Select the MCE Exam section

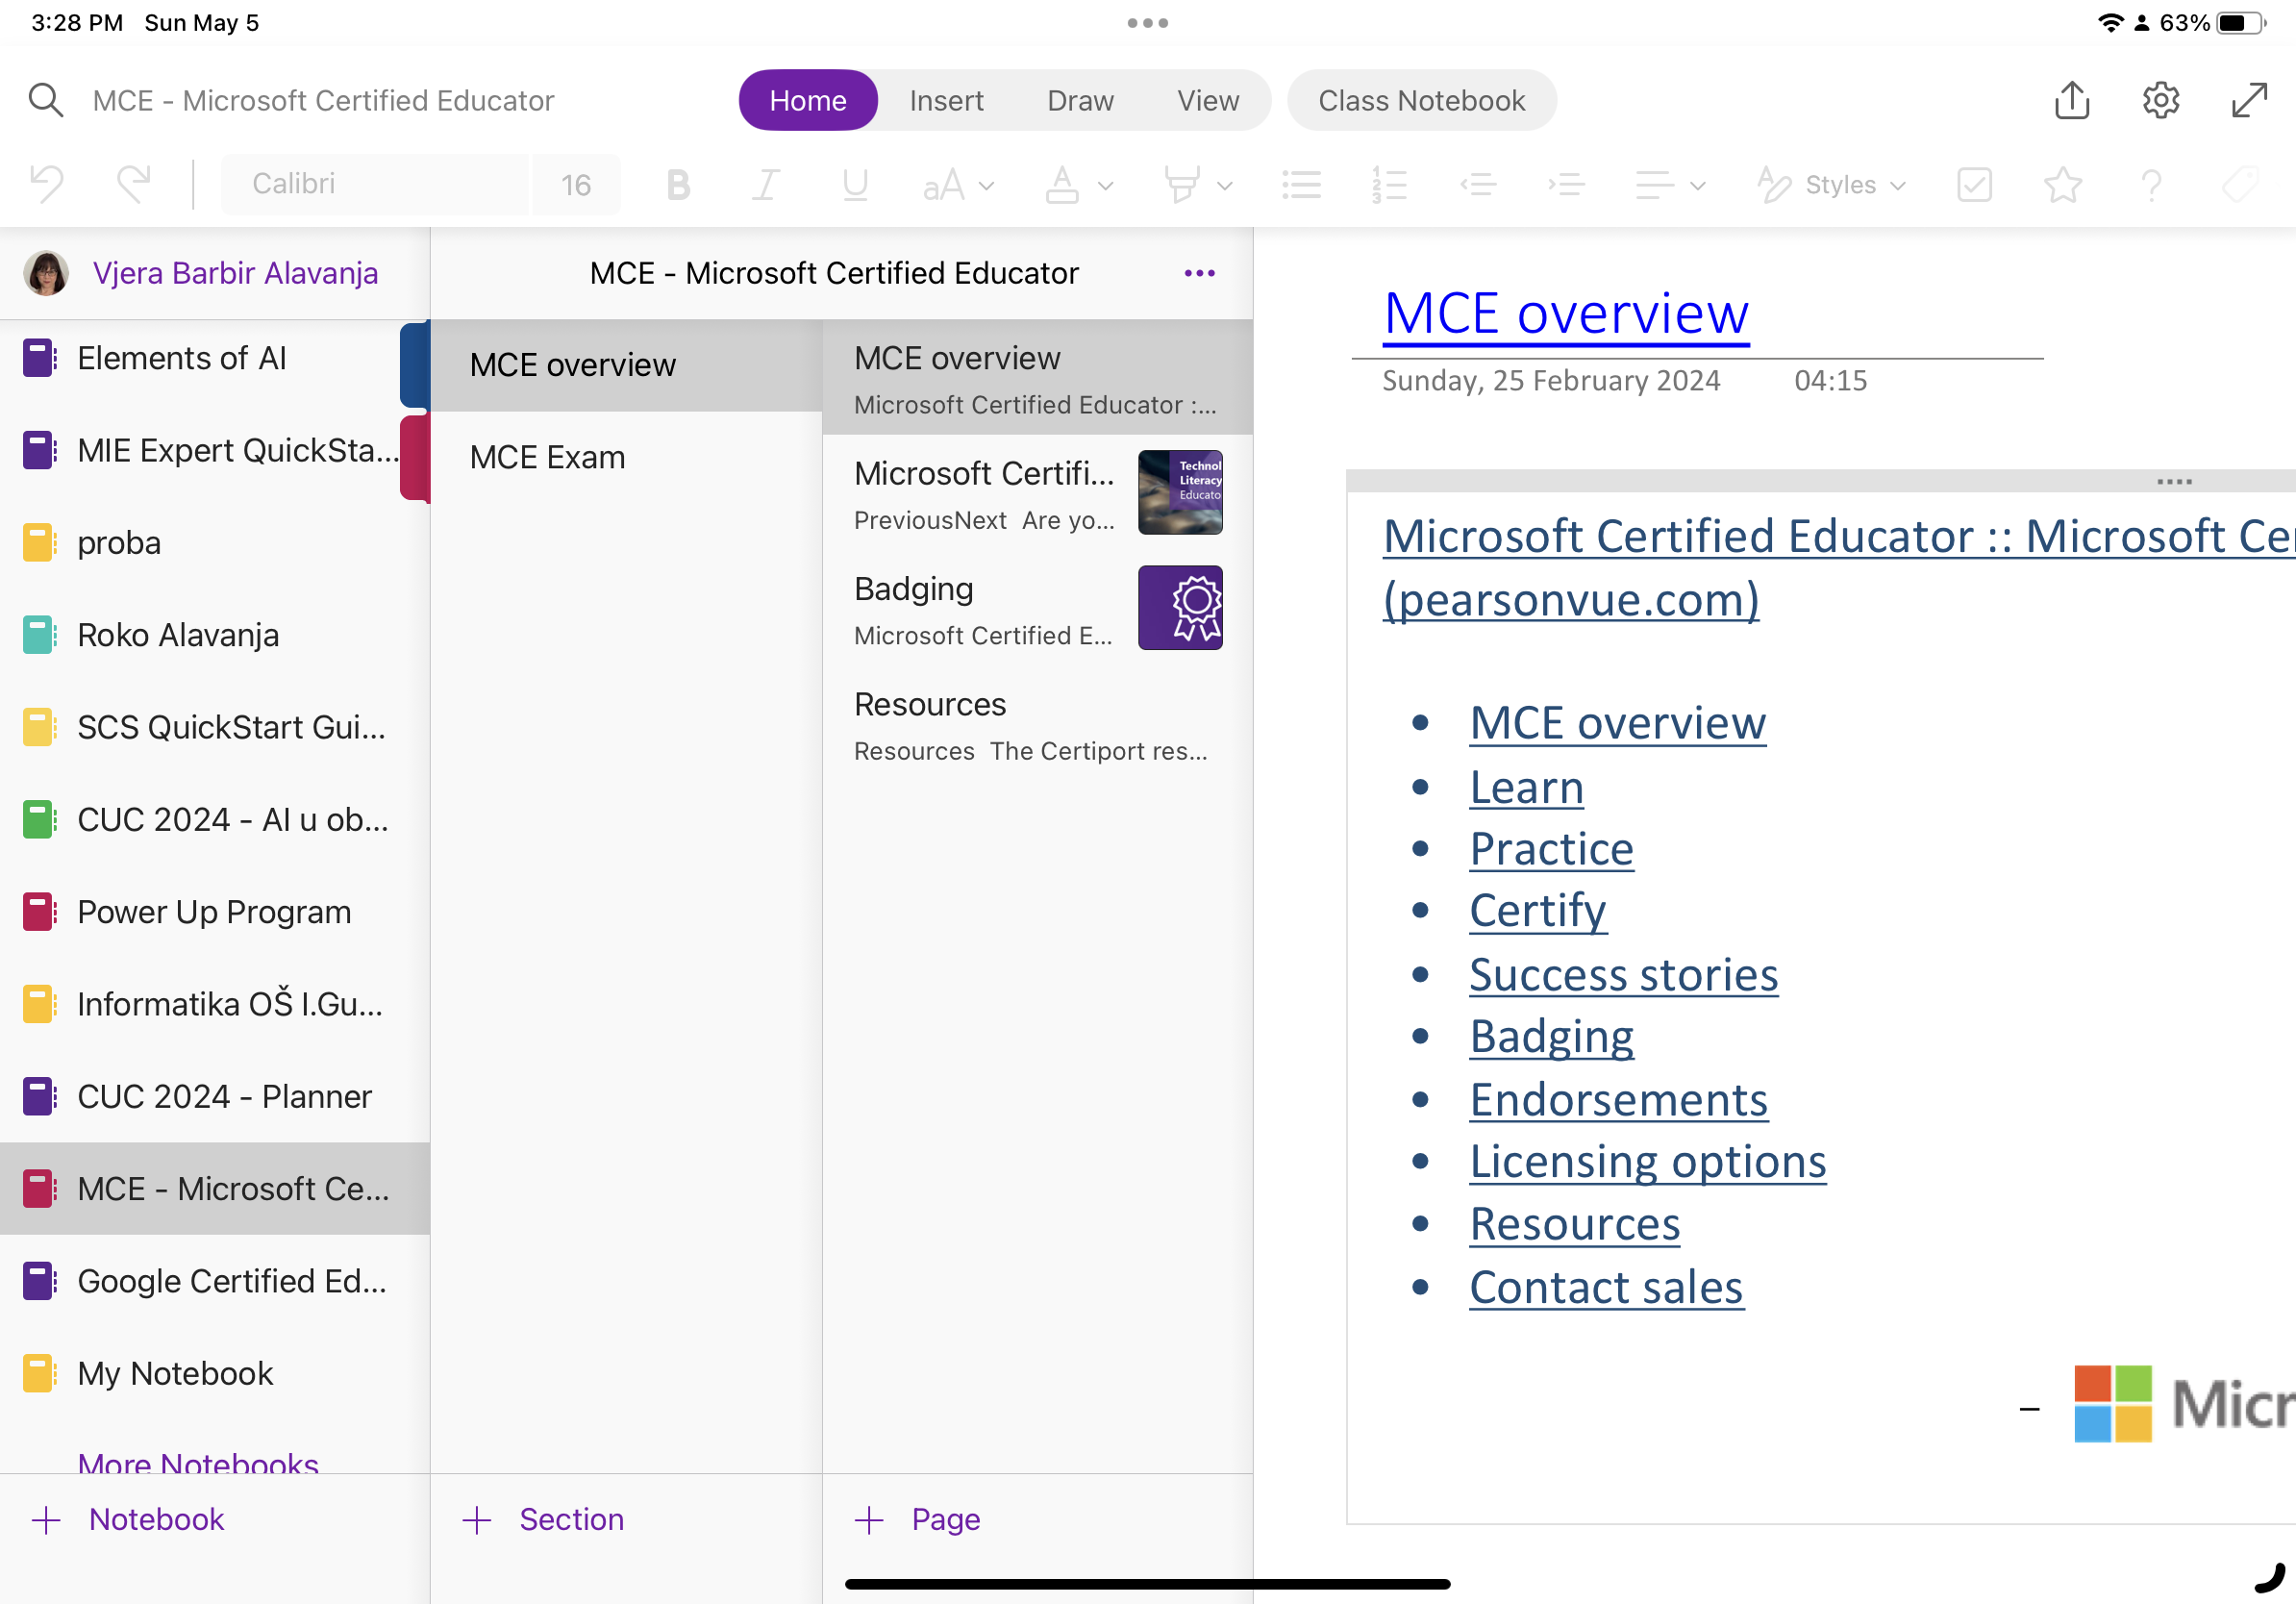pyautogui.click(x=626, y=457)
